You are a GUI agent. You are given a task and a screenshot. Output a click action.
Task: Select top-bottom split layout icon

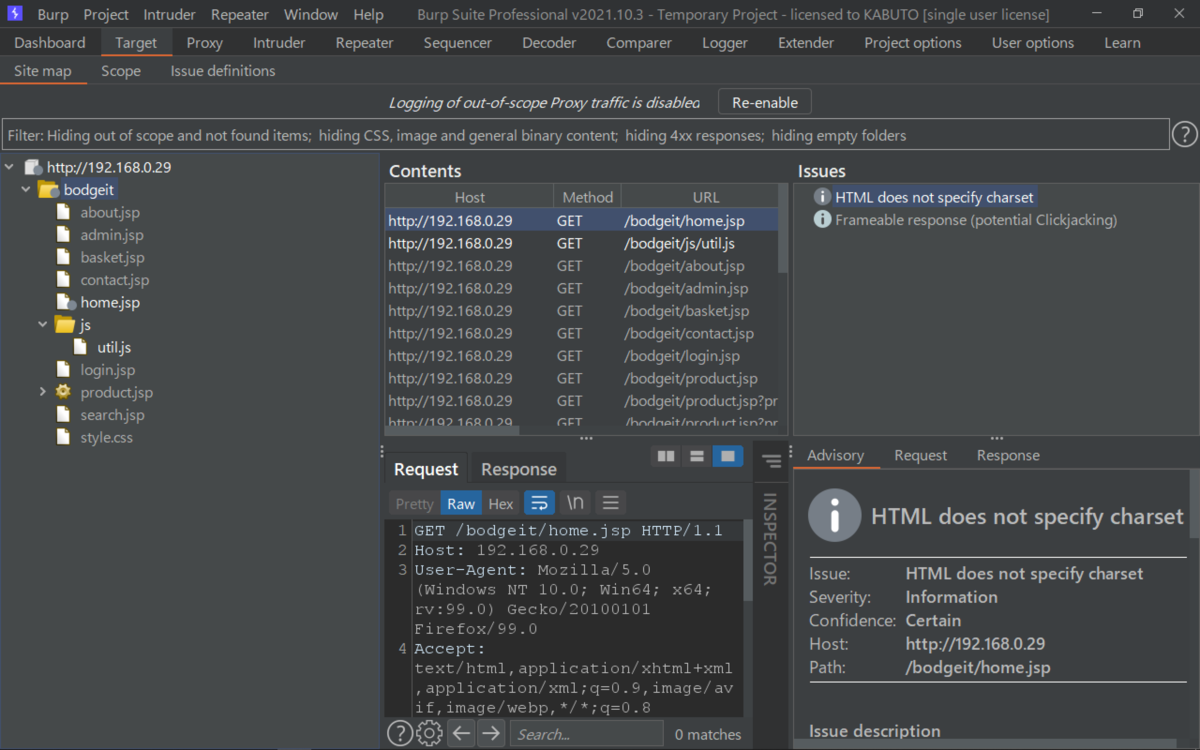tap(697, 456)
